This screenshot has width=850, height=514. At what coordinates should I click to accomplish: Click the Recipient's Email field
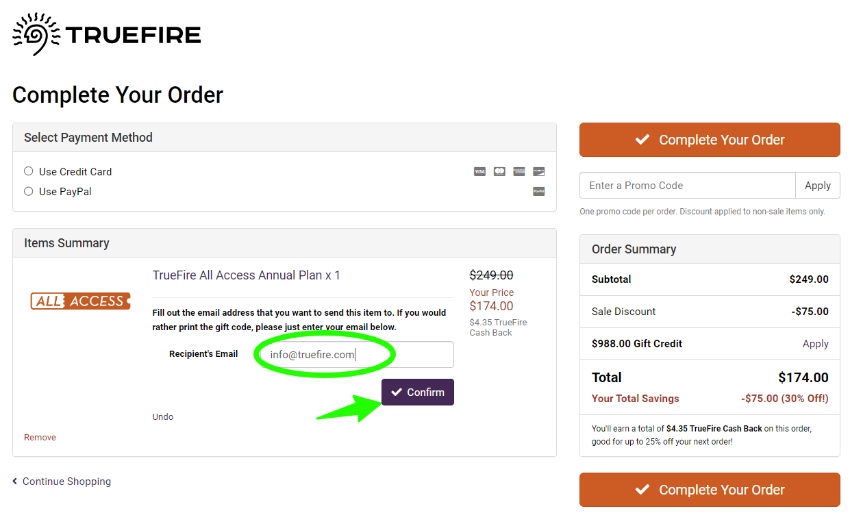point(357,355)
